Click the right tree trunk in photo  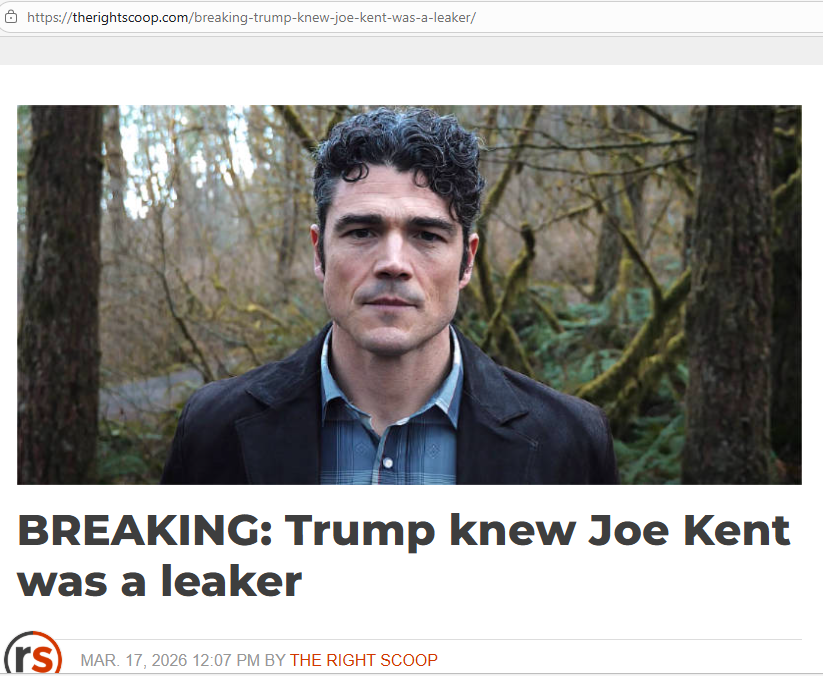732,294
